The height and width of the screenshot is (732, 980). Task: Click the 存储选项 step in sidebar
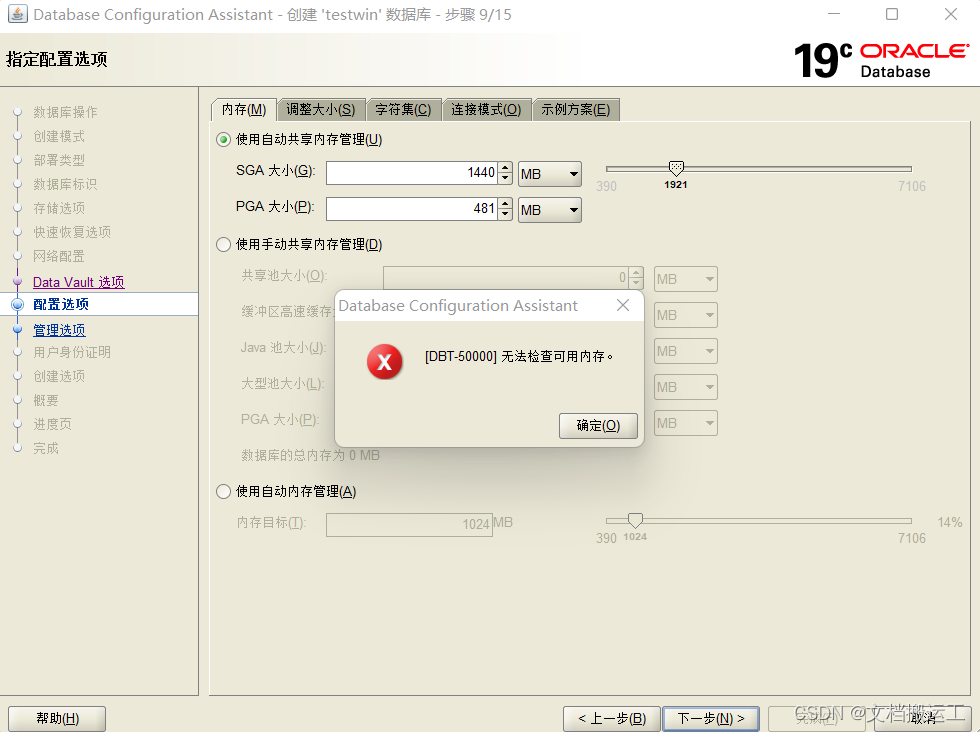(59, 208)
